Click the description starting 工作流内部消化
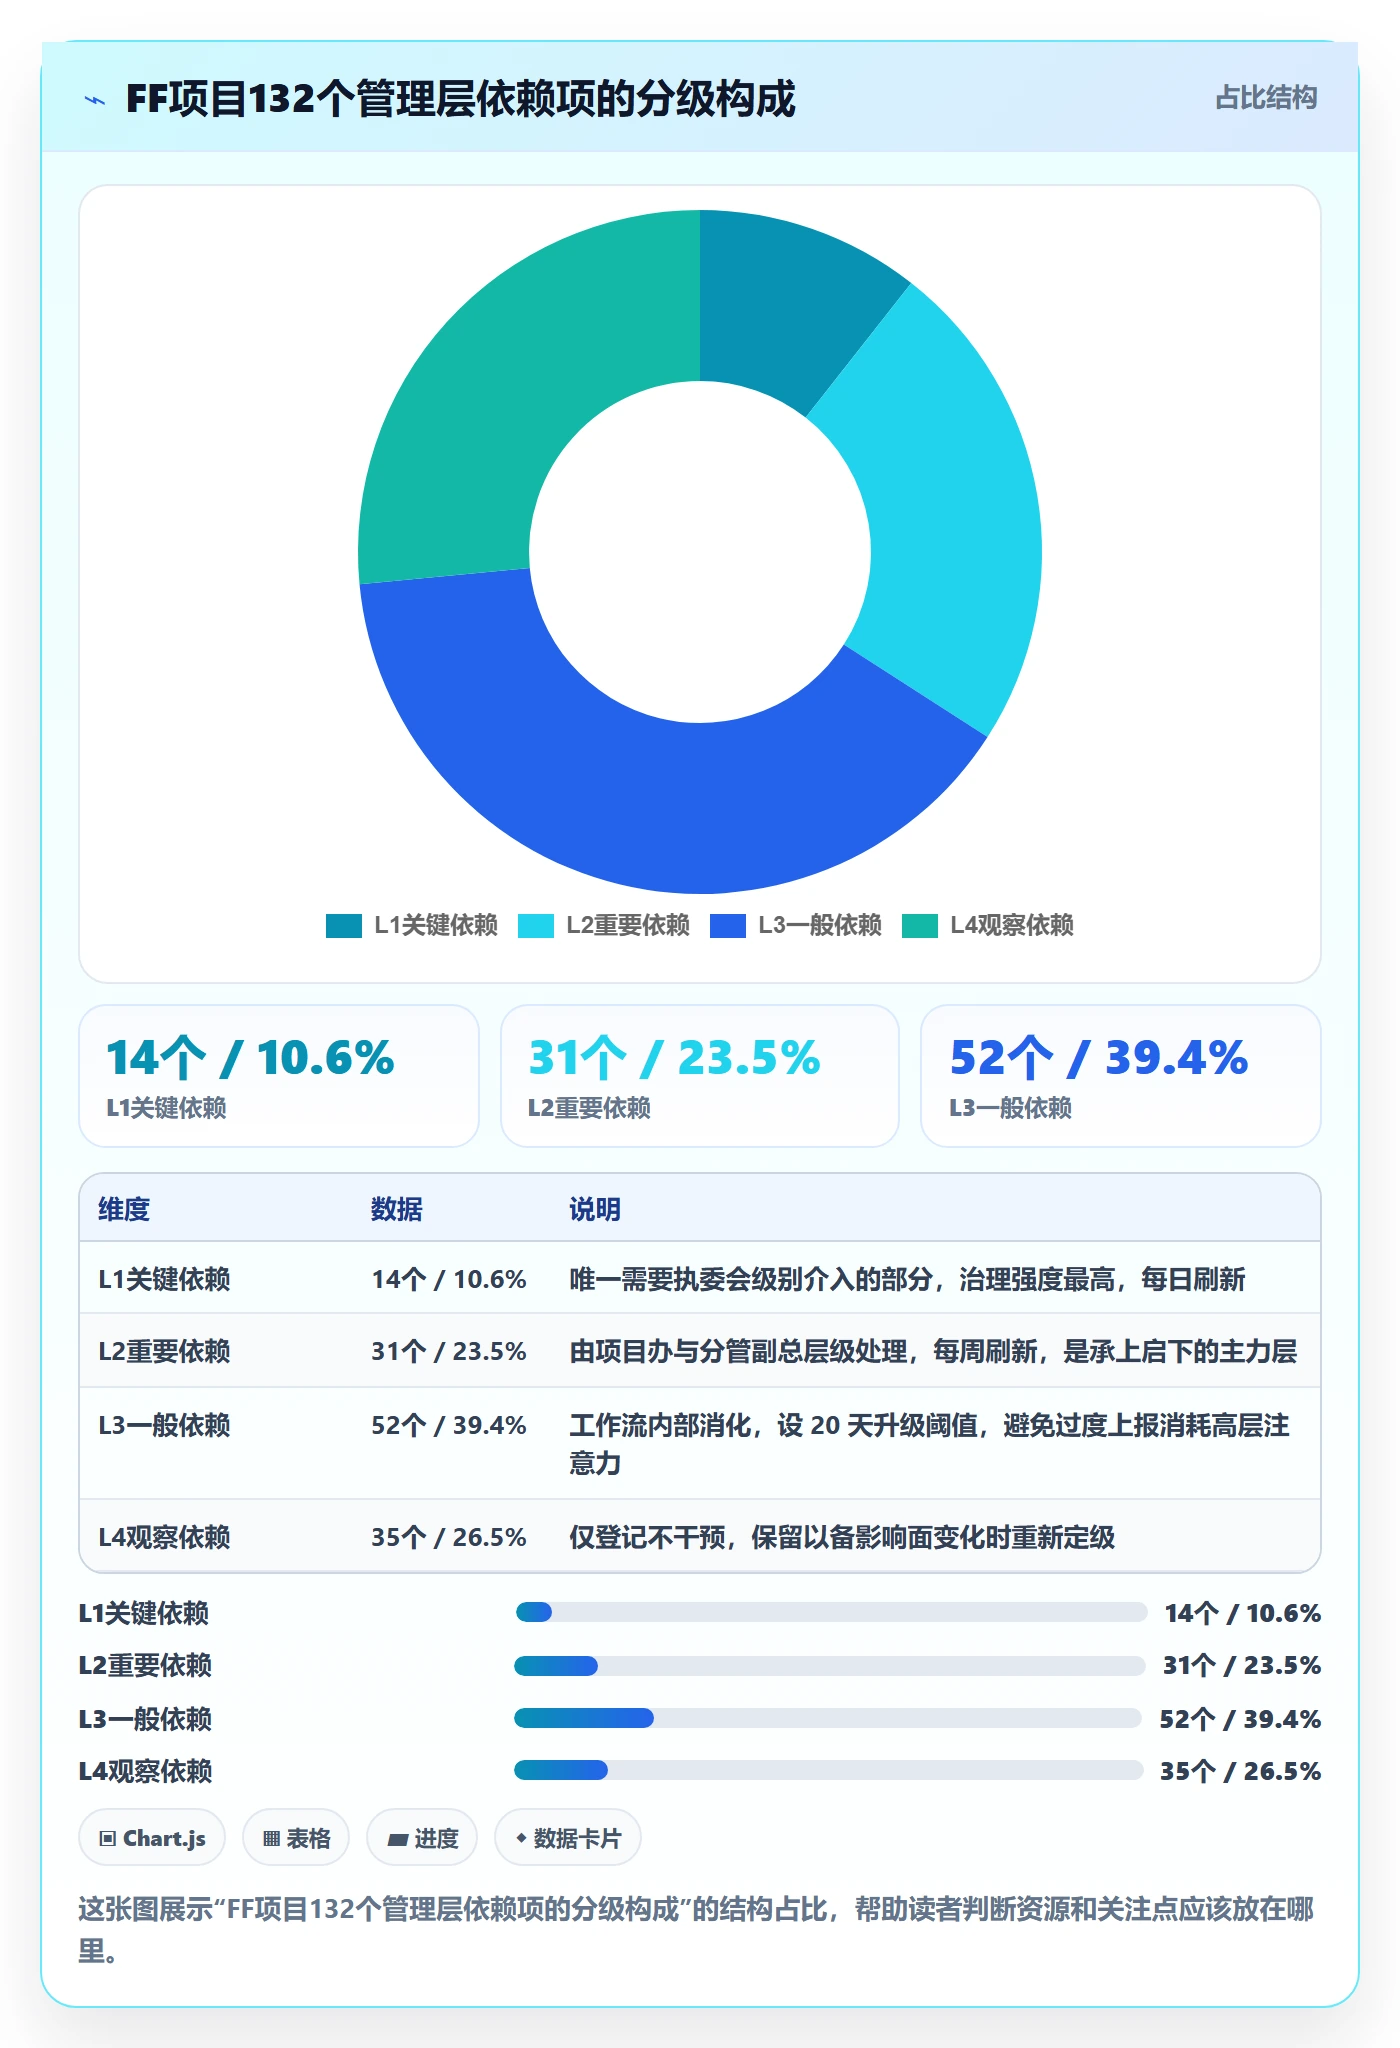 tap(930, 1444)
